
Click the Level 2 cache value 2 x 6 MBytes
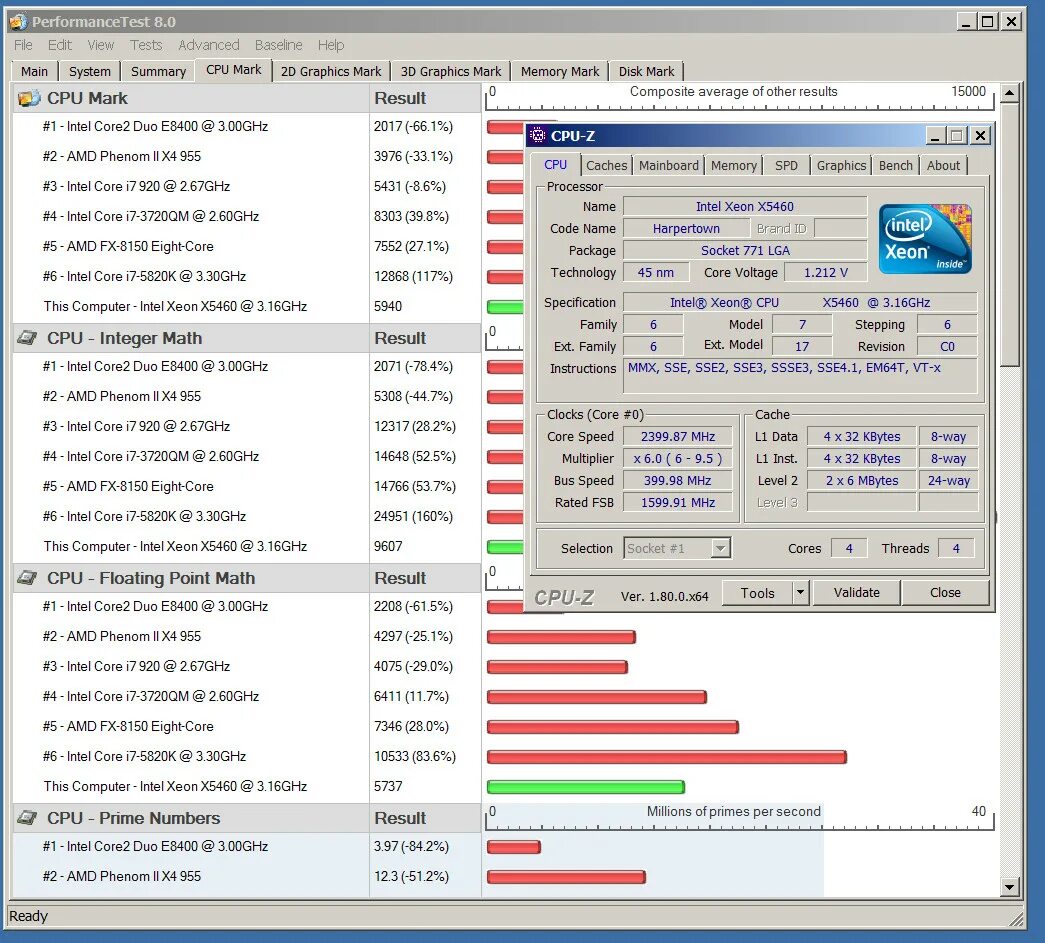pyautogui.click(x=862, y=480)
